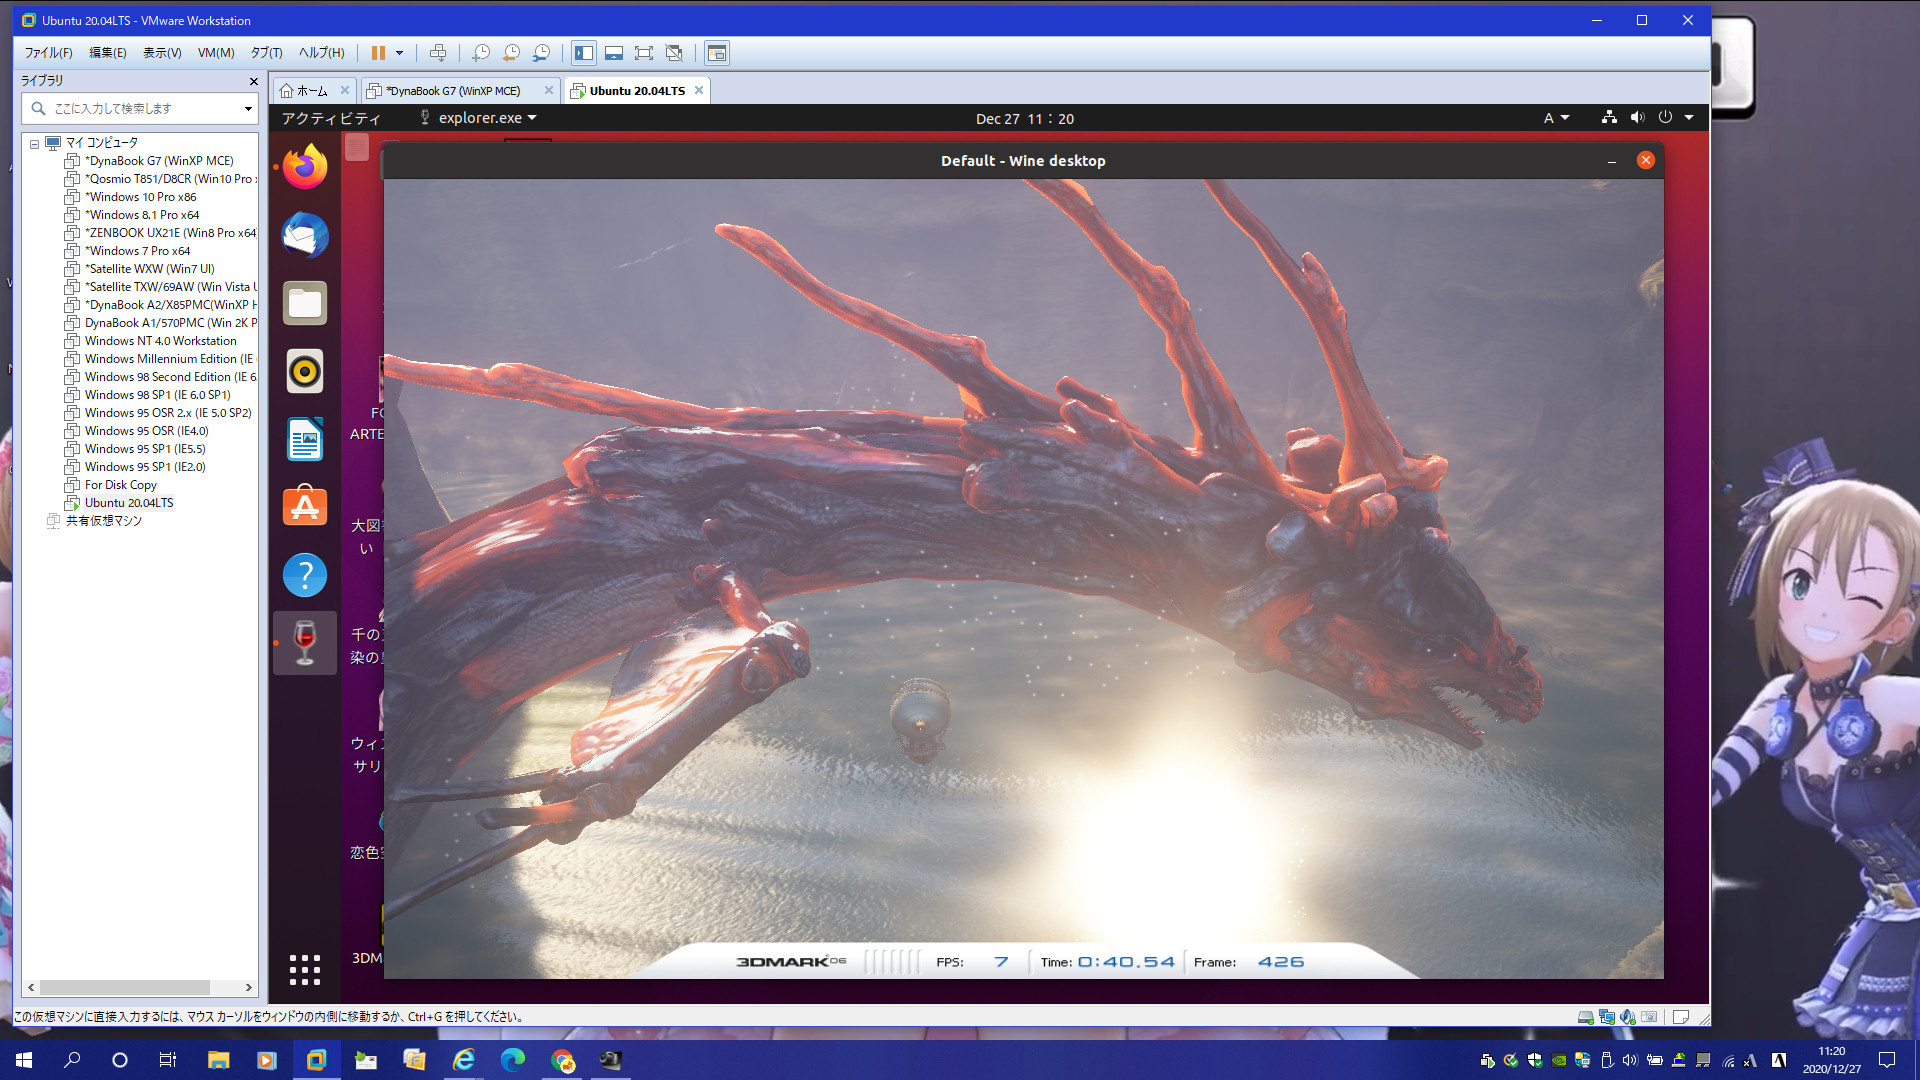
Task: Click the Wine icon in the dock
Action: point(305,643)
